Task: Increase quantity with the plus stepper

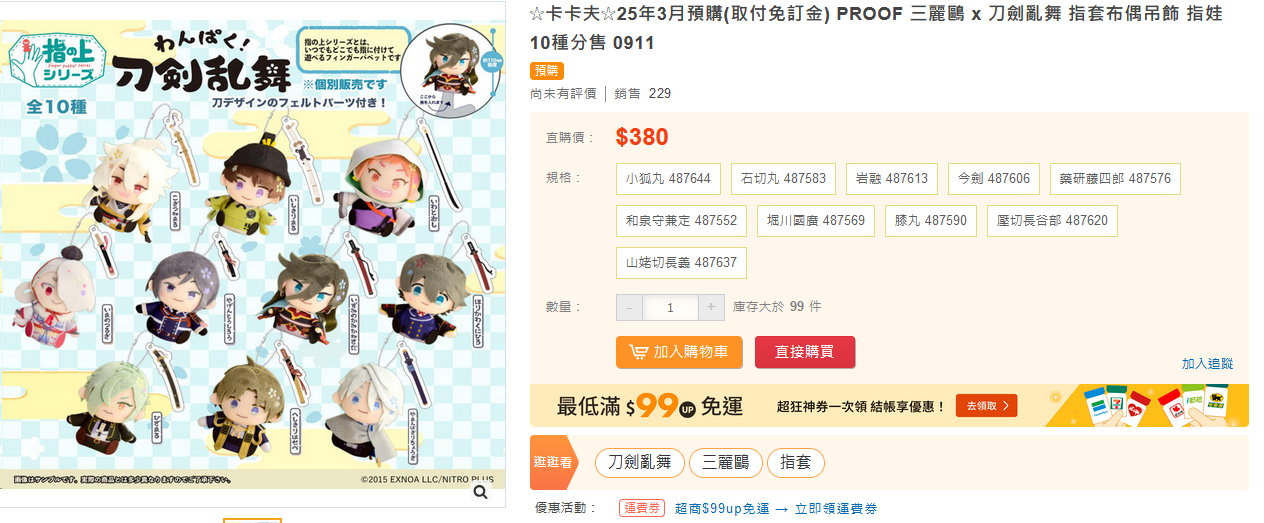Action: pyautogui.click(x=711, y=307)
